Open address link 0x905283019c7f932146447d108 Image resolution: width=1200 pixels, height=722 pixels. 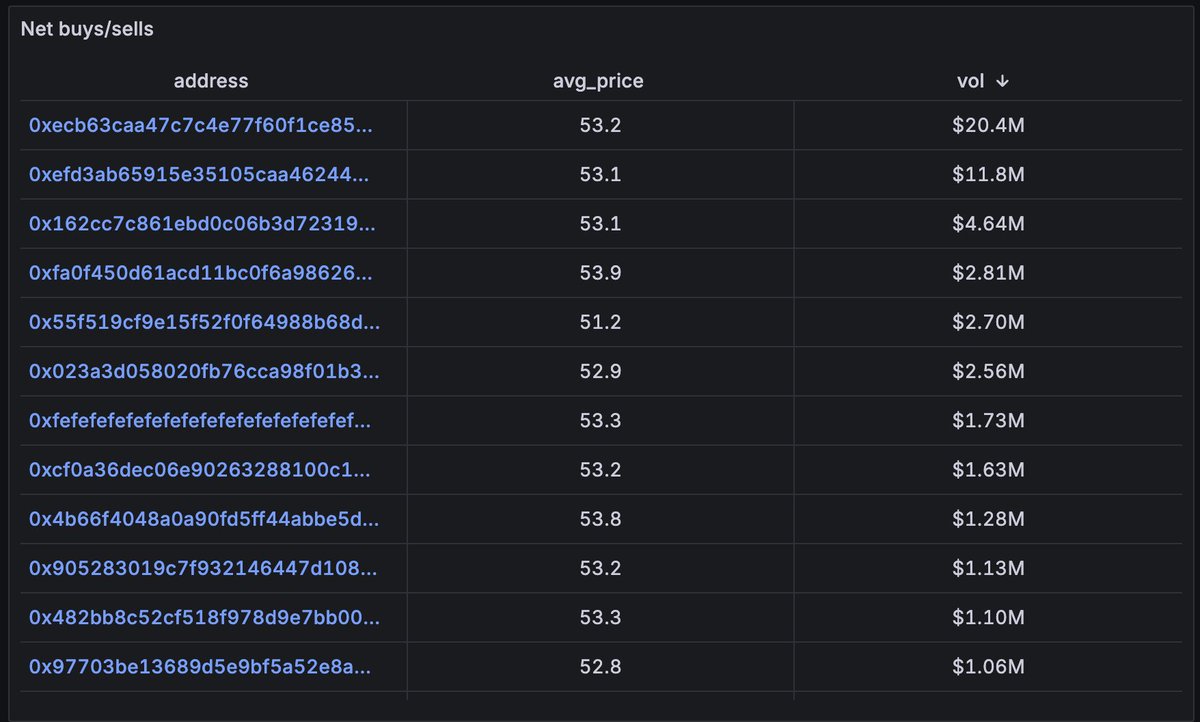coord(203,568)
